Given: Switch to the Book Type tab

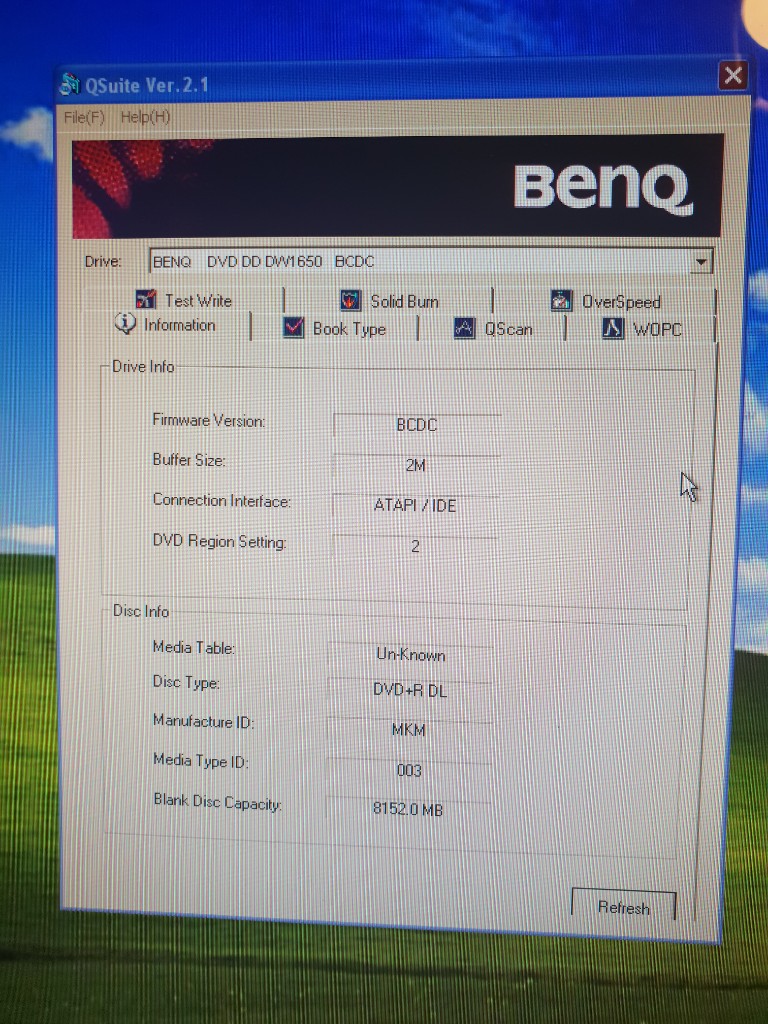Looking at the screenshot, I should pyautogui.click(x=334, y=328).
